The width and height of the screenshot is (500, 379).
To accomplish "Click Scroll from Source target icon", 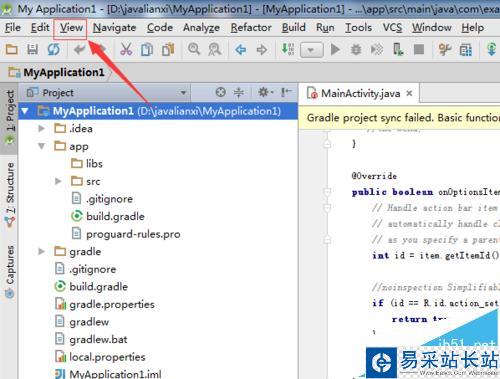I will click(221, 92).
